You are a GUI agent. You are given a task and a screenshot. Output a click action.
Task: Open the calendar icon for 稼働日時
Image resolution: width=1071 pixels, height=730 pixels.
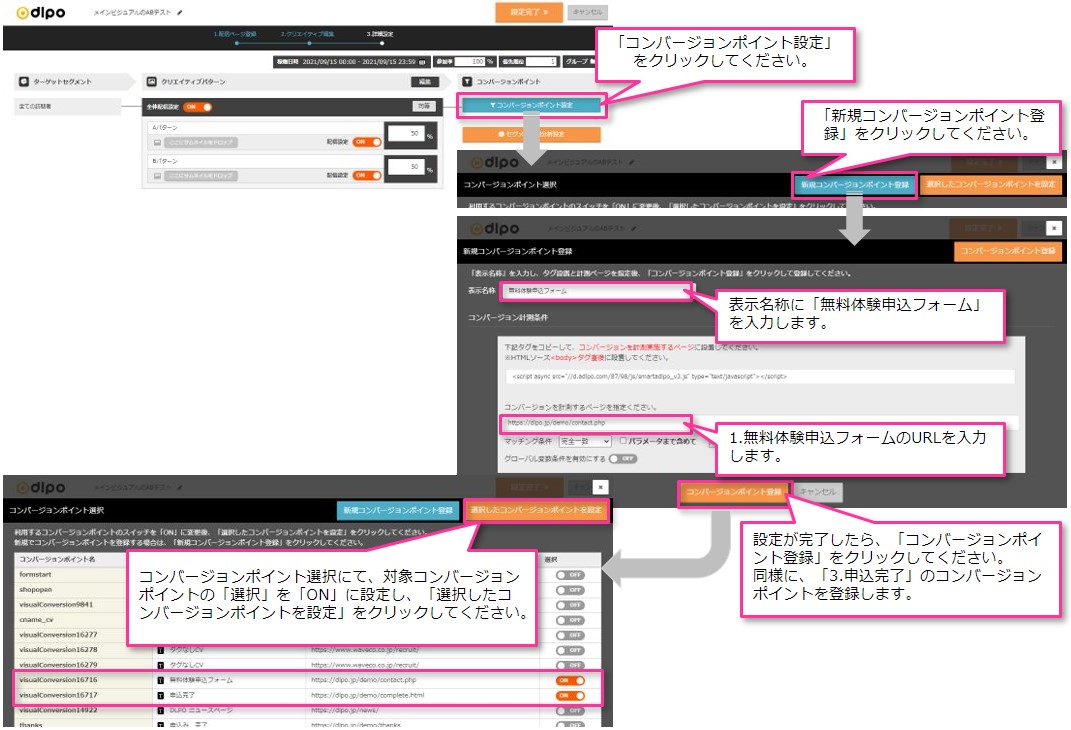(x=422, y=62)
